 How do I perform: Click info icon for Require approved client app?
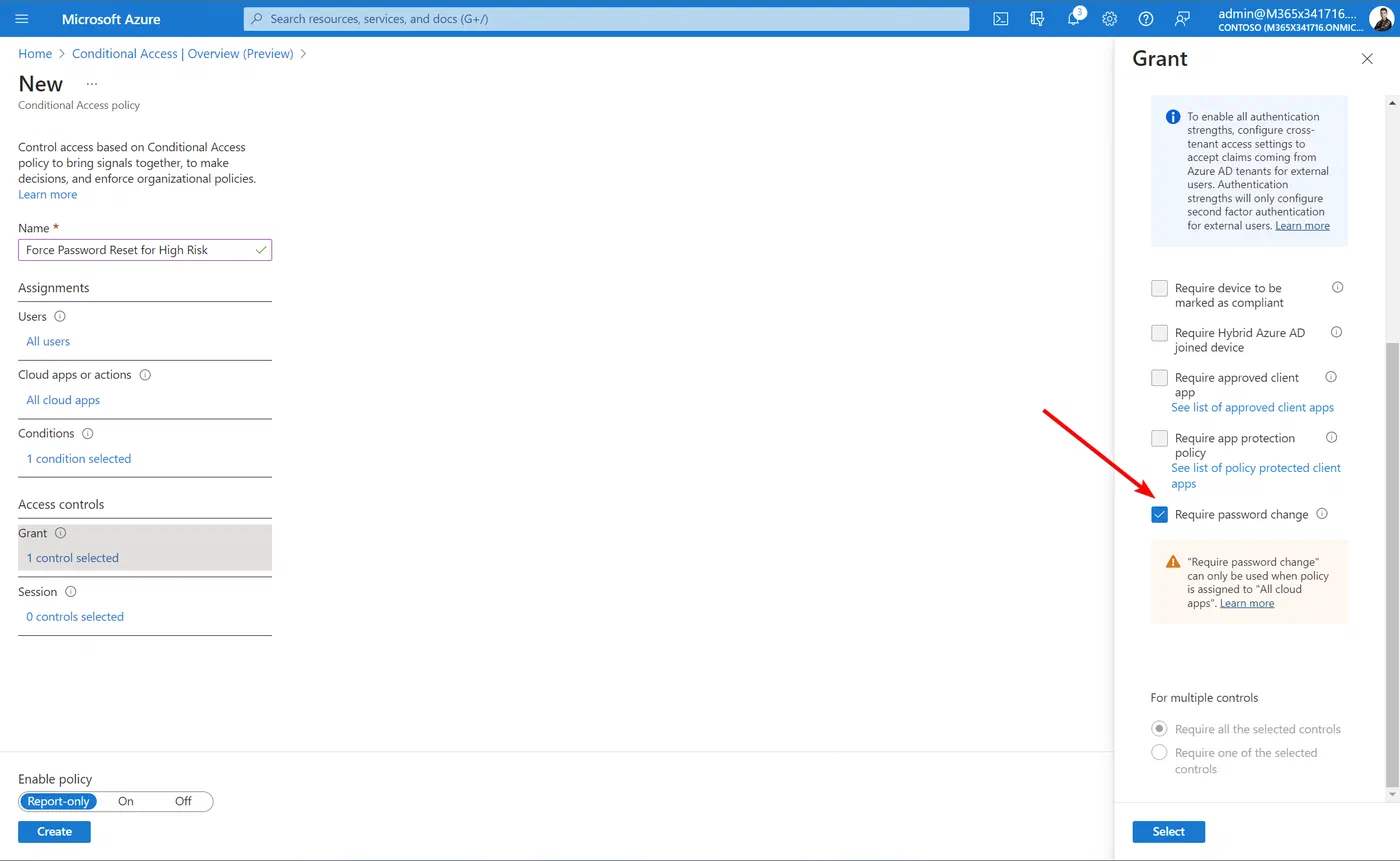pos(1331,377)
